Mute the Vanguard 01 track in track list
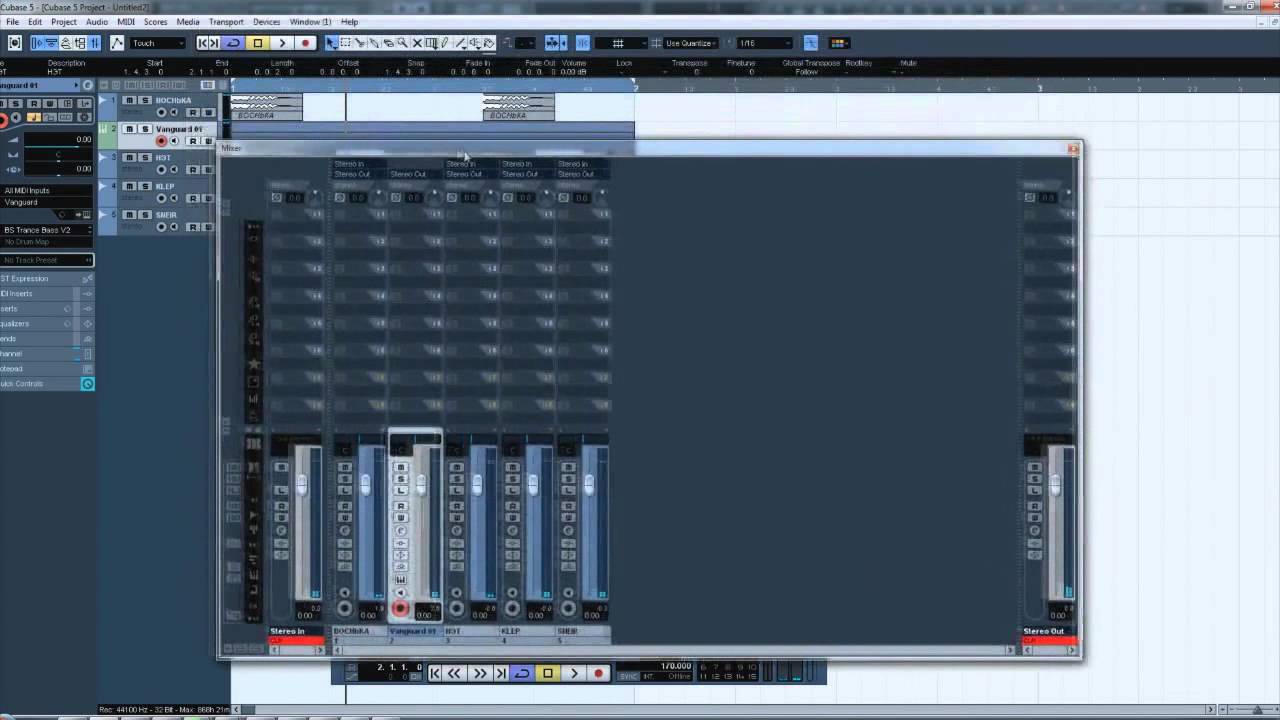The height and width of the screenshot is (720, 1280). 129,129
